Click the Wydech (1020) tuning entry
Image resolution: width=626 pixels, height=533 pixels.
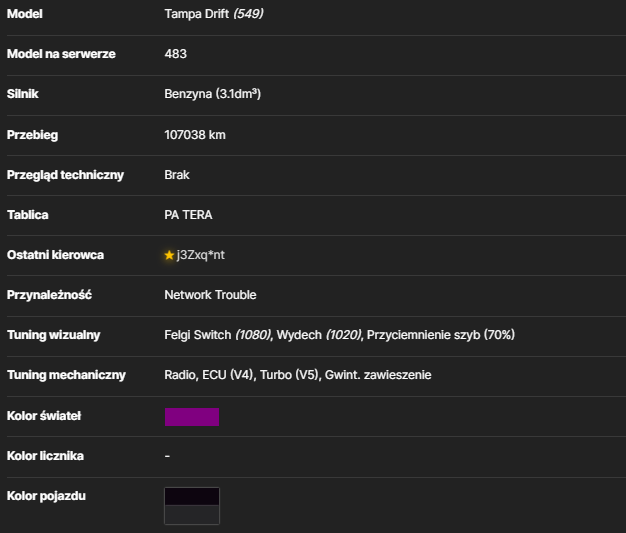[x=319, y=335]
